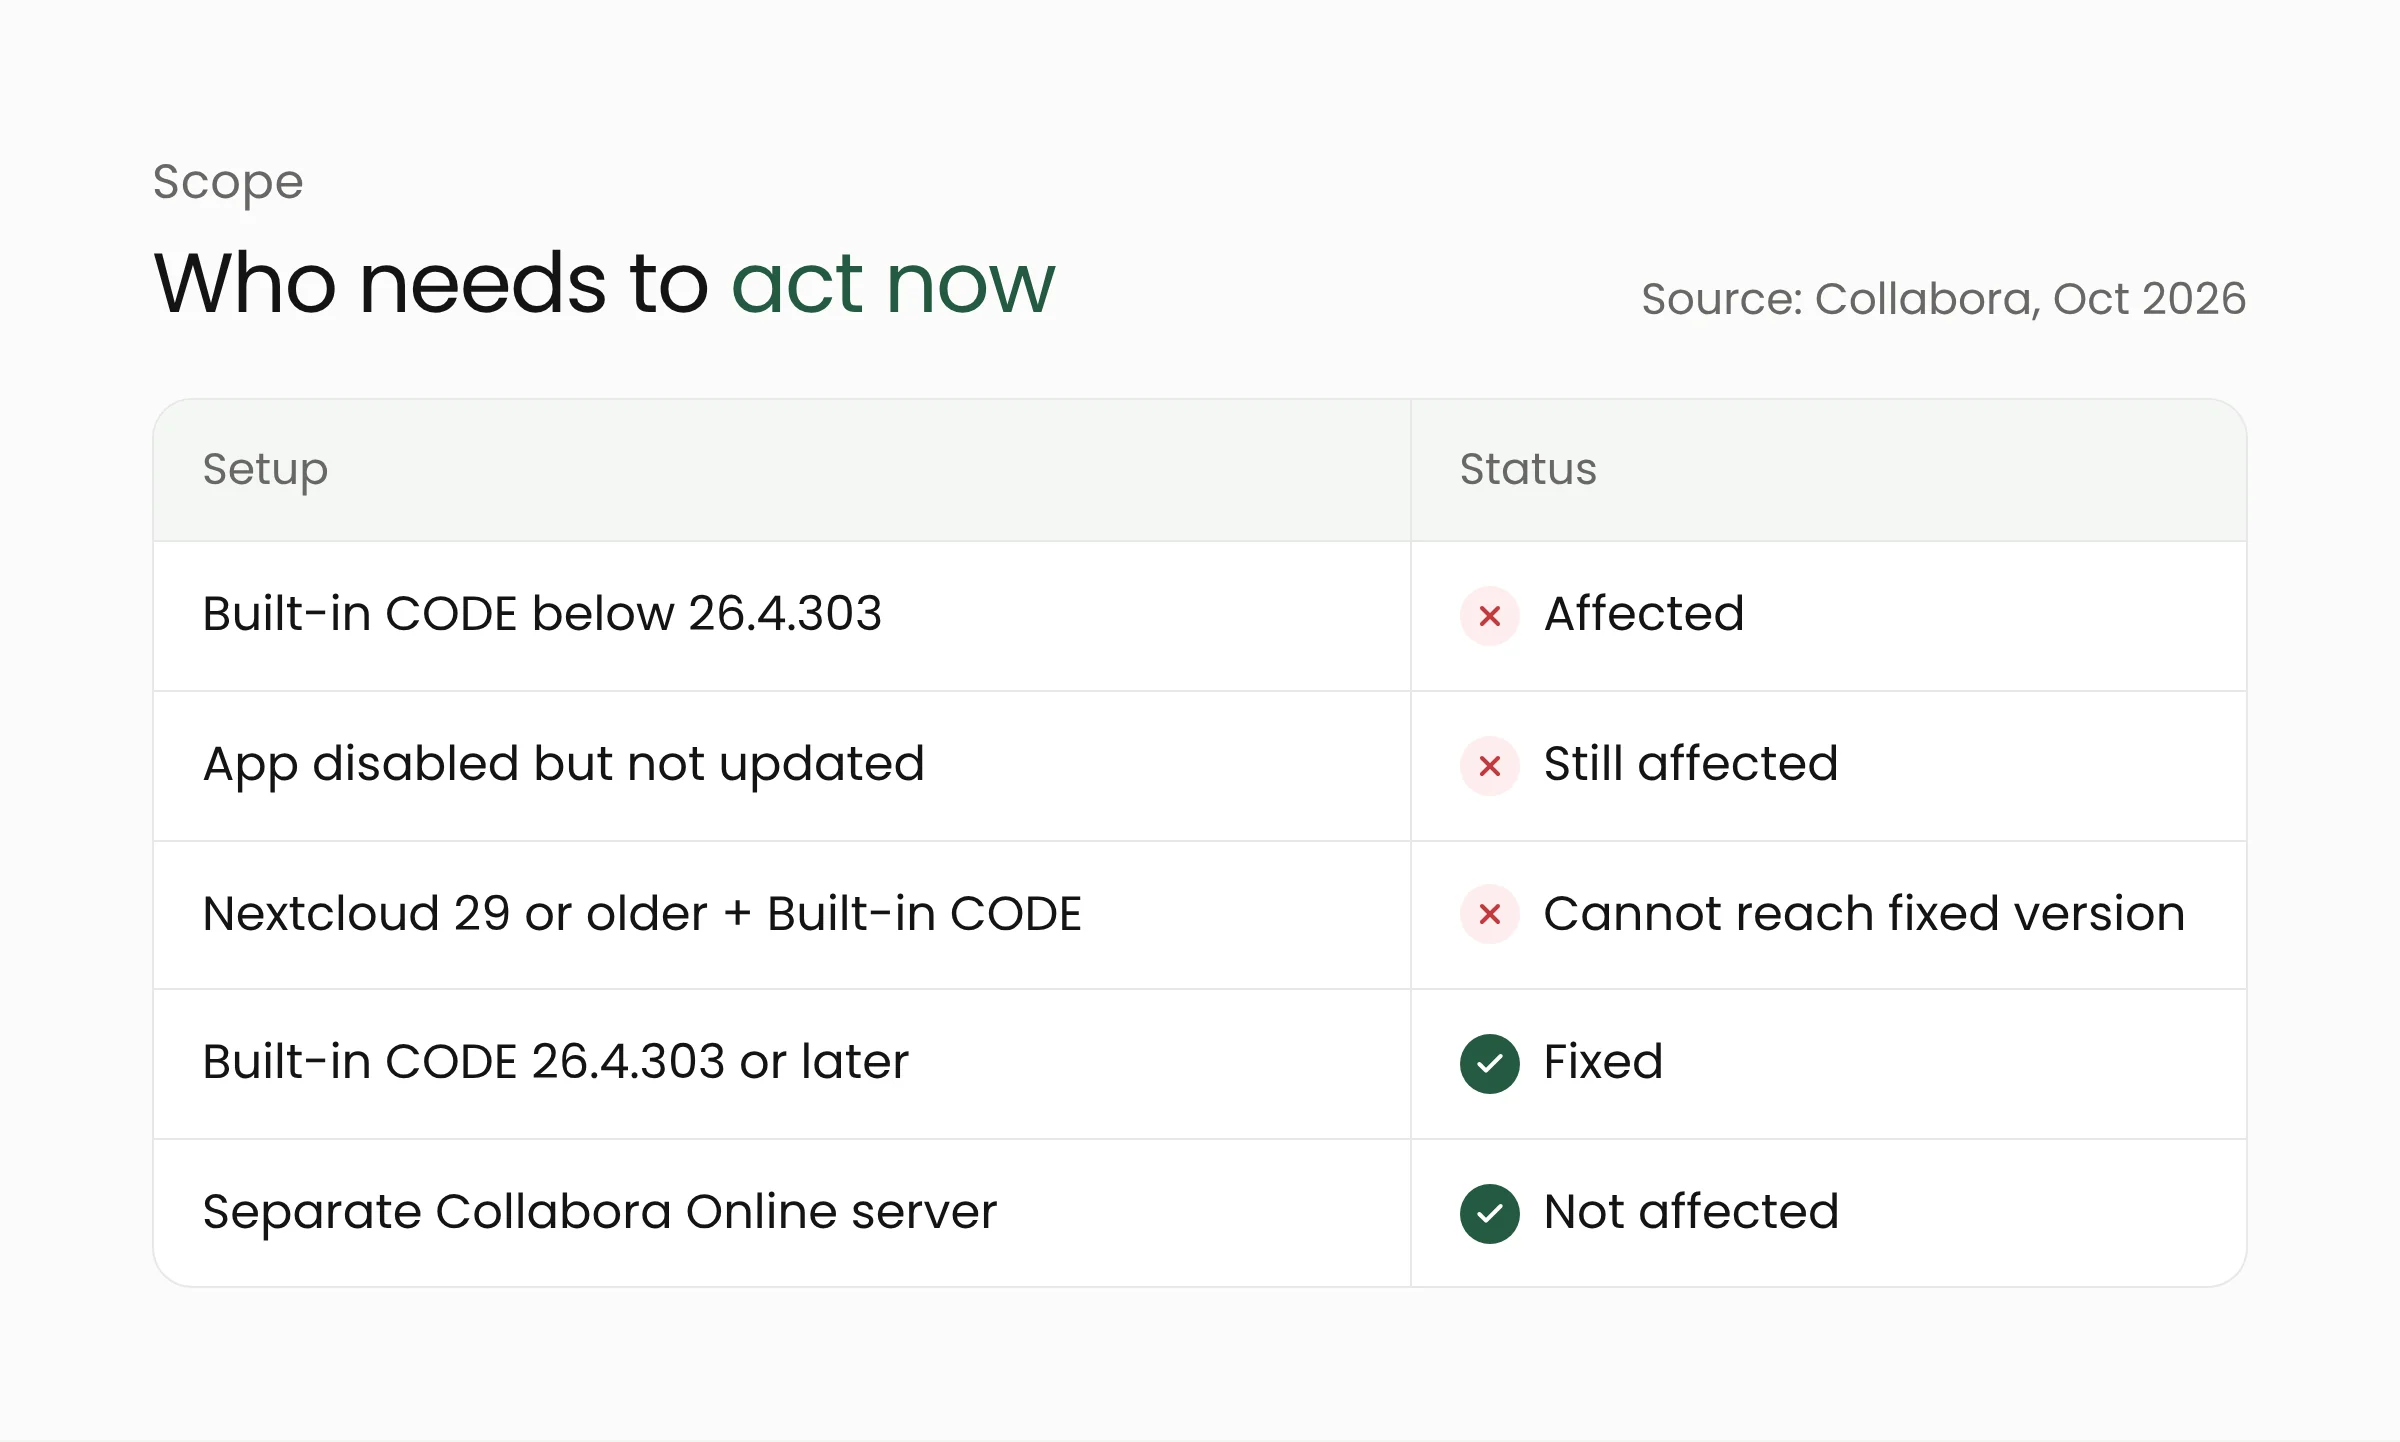Click the green checkmark icon beside Not affected
The width and height of the screenshot is (2400, 1442).
click(1489, 1213)
